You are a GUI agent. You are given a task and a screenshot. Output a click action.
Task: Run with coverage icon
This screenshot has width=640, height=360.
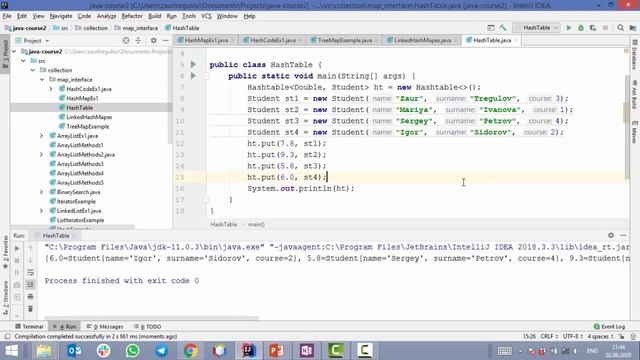(x=593, y=28)
